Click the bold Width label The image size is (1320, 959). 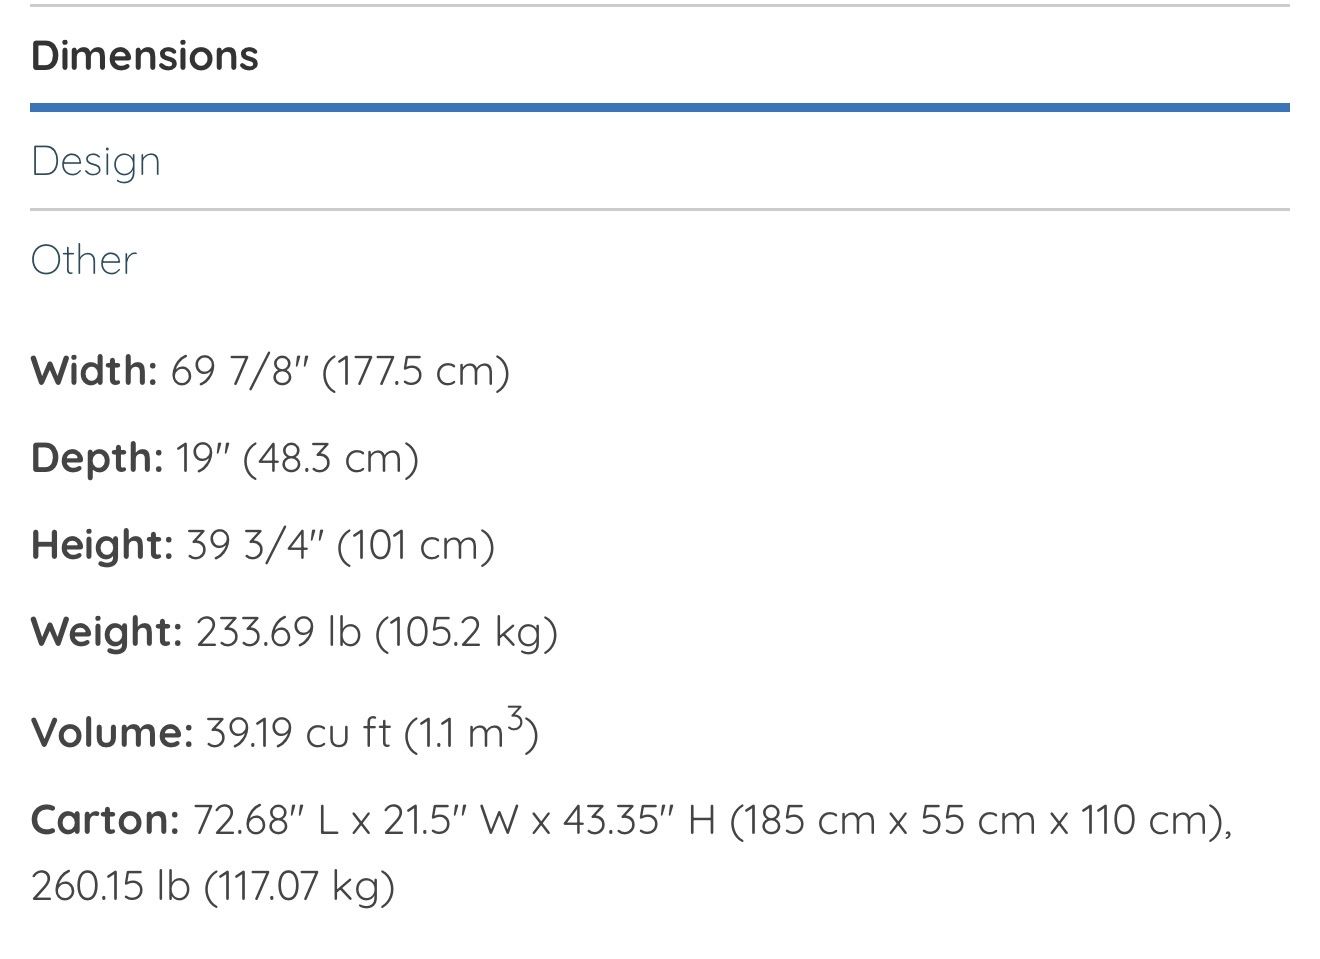[x=94, y=371]
